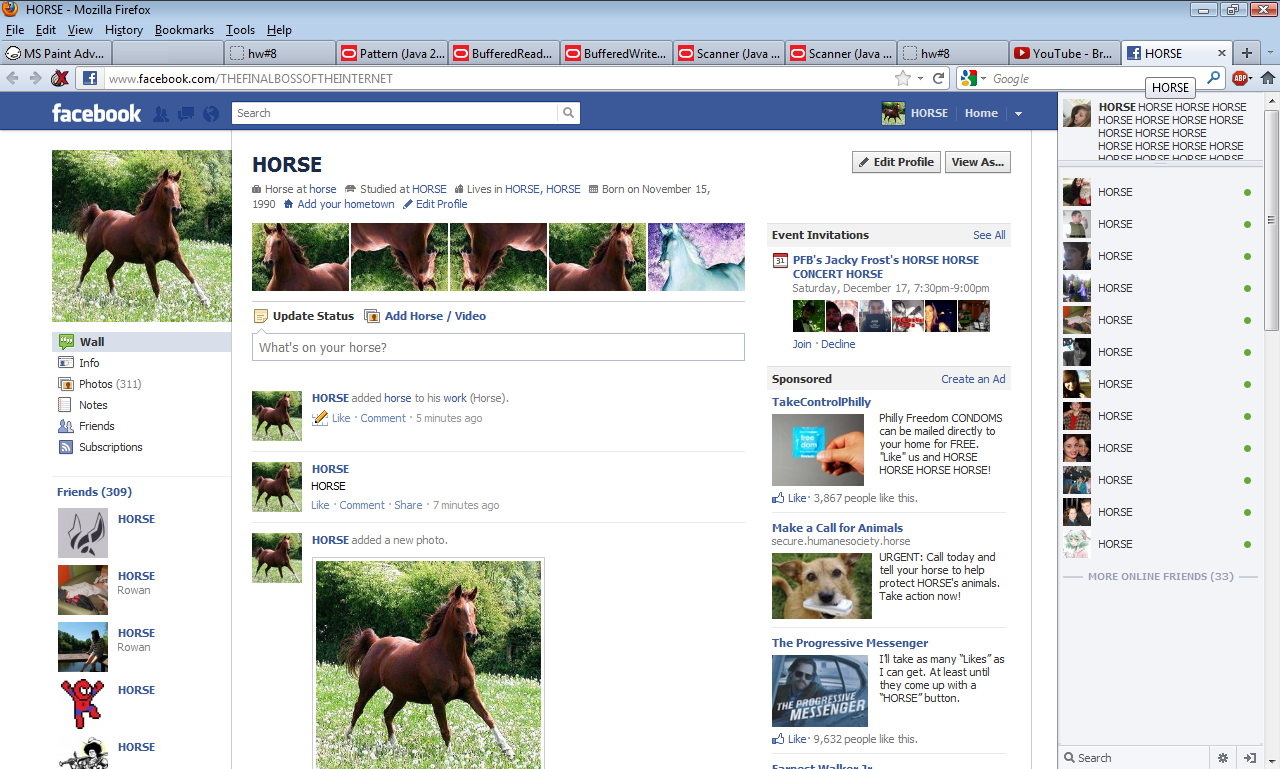
Task: Open the Facebook messages icon
Action: click(186, 114)
